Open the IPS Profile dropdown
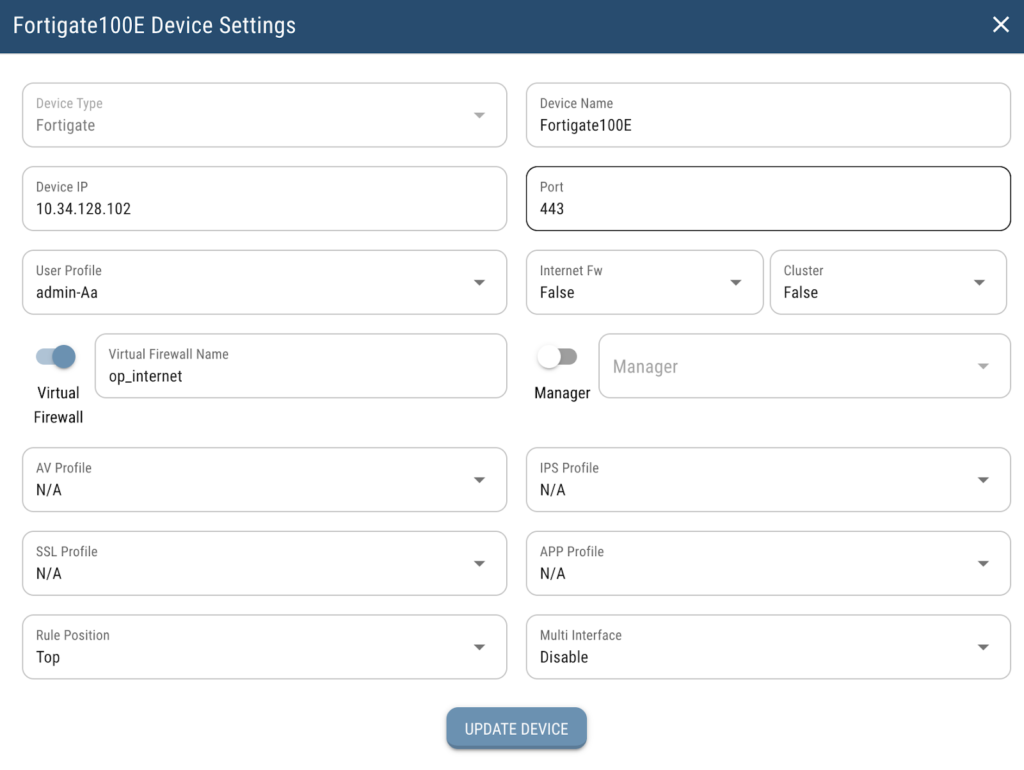 pyautogui.click(x=768, y=480)
